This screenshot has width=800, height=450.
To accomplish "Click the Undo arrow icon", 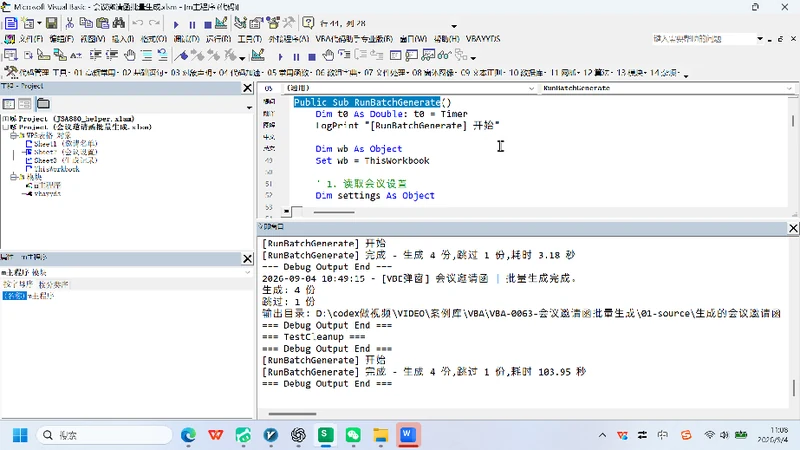I will click(138, 23).
